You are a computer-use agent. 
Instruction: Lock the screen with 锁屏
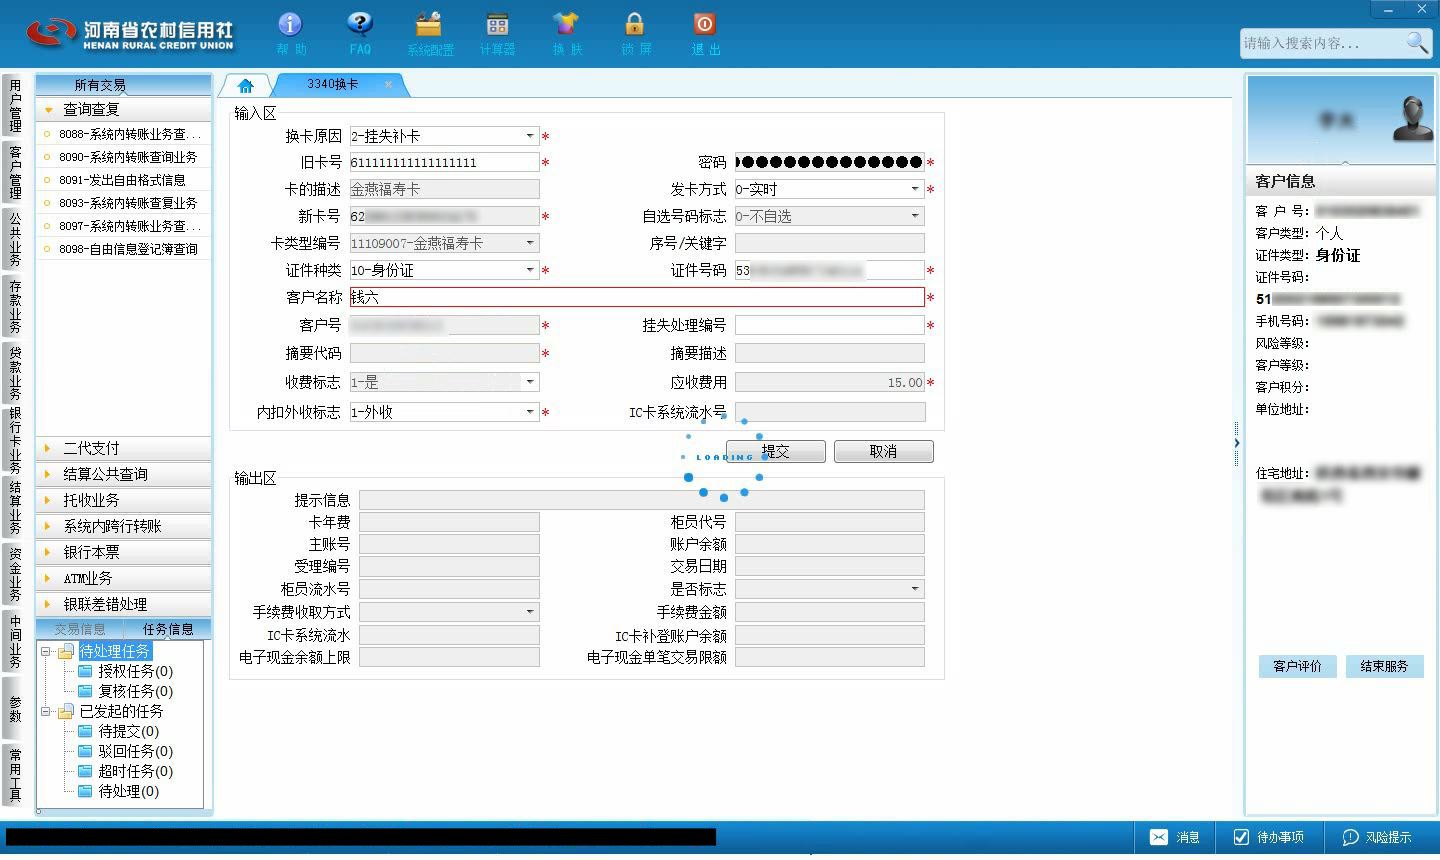pyautogui.click(x=635, y=33)
